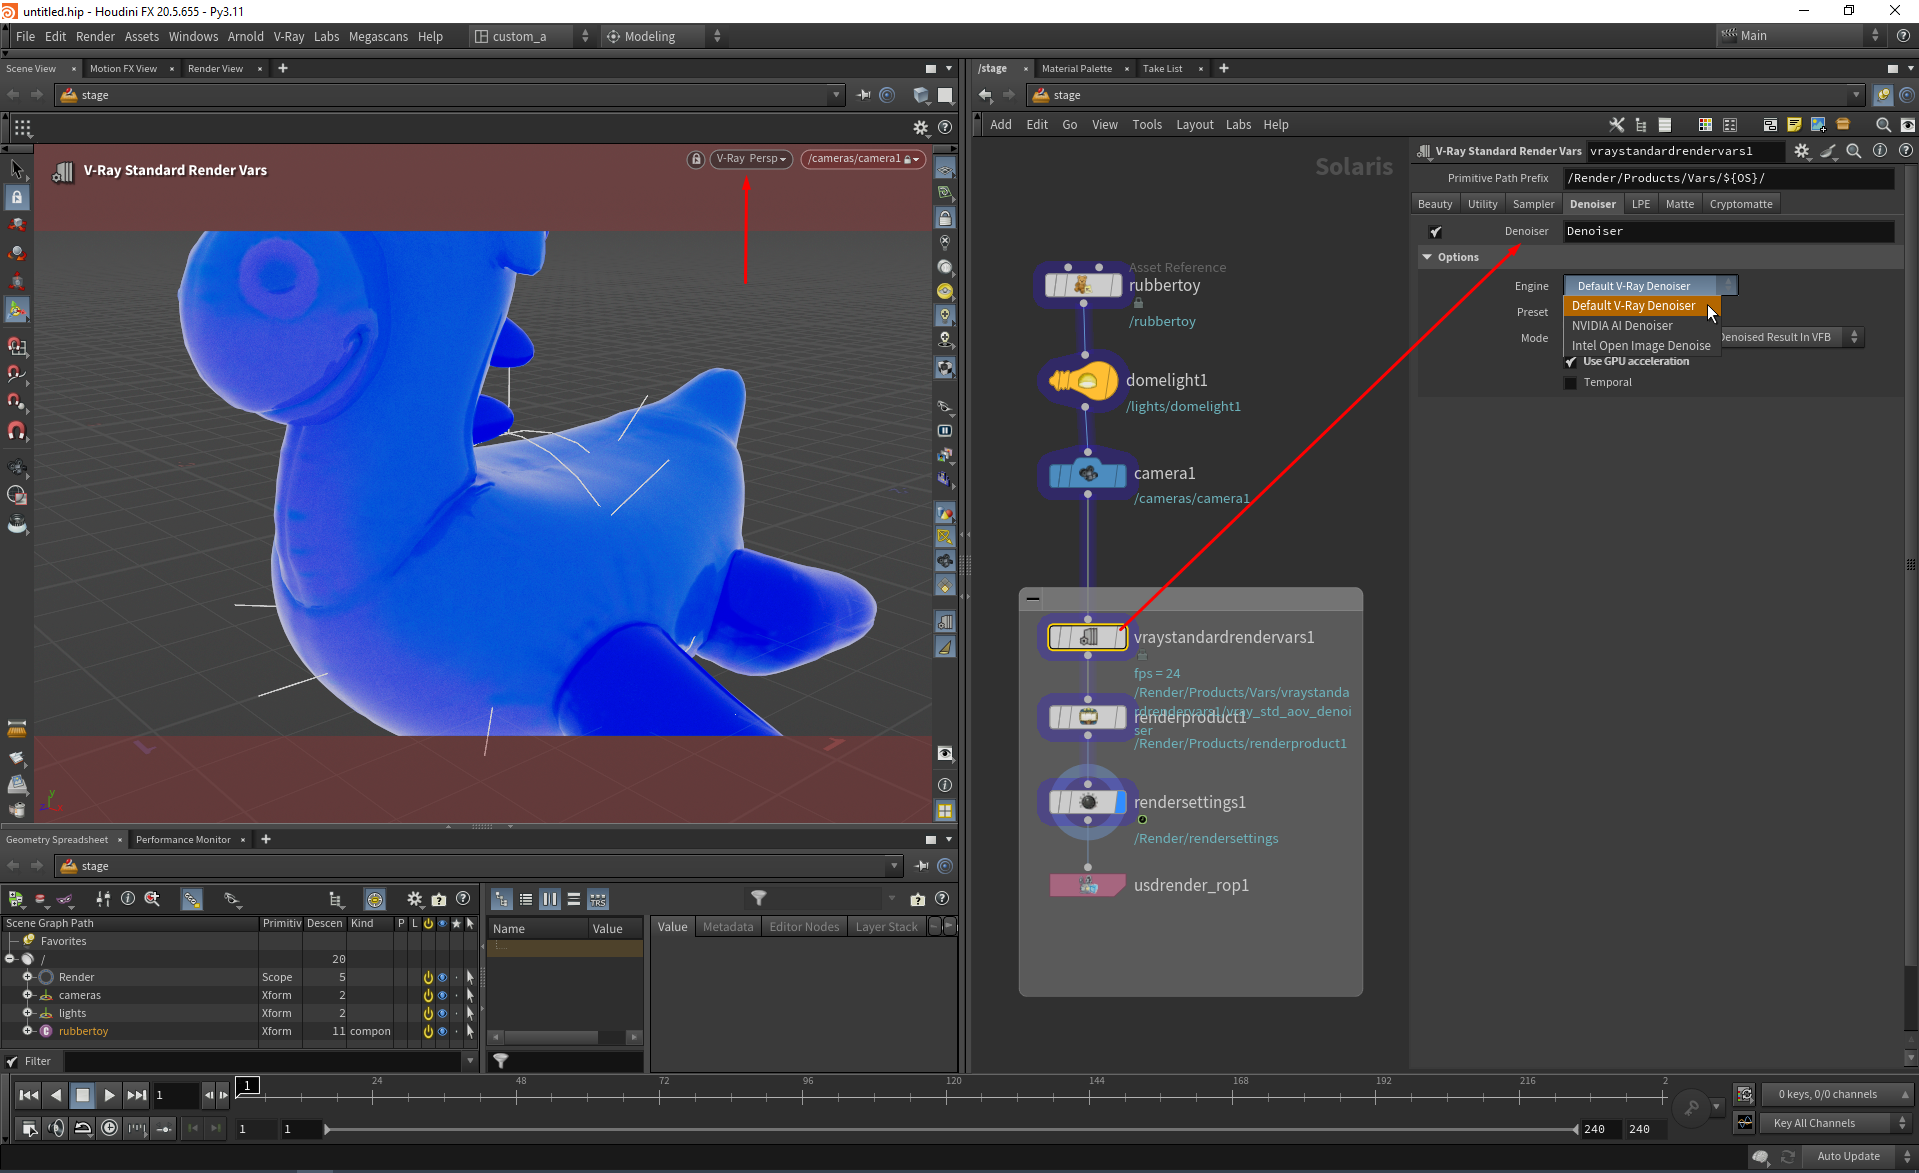
Task: Toggle activation icon for Render prim
Action: [x=428, y=978]
